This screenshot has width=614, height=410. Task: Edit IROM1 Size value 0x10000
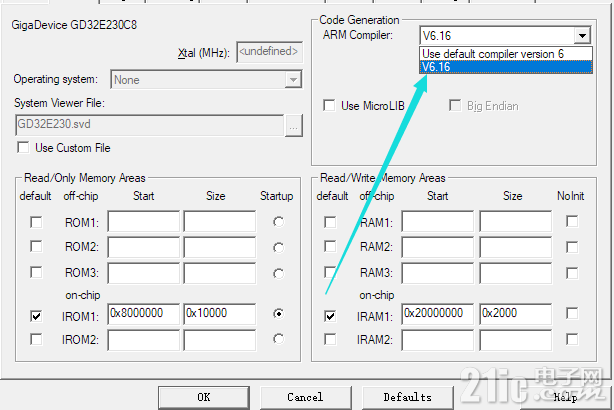tap(220, 314)
